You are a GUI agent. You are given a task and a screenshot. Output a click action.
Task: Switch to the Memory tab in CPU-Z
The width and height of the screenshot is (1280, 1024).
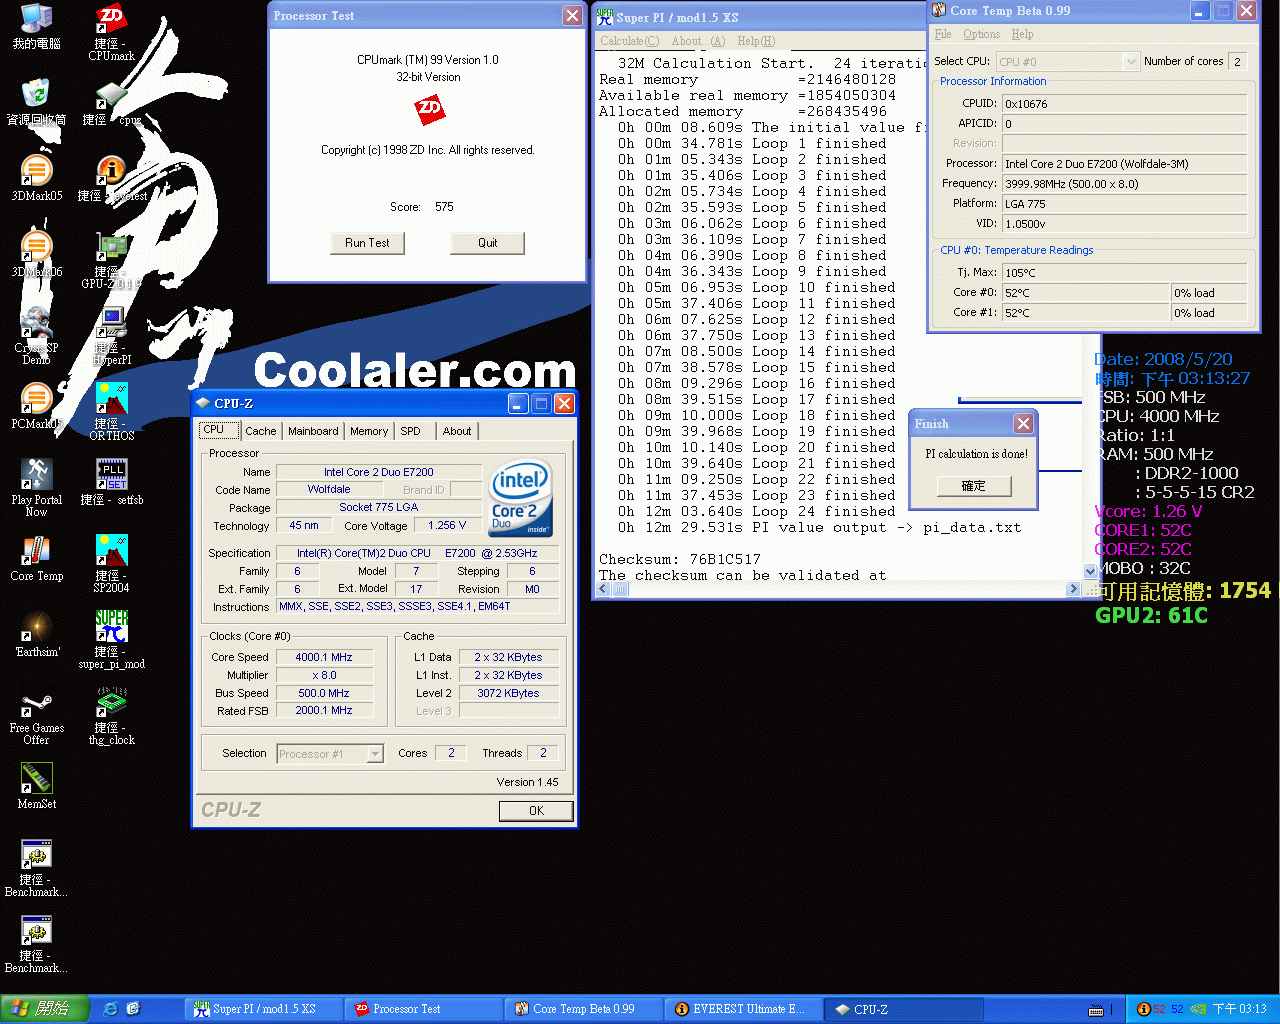[369, 431]
